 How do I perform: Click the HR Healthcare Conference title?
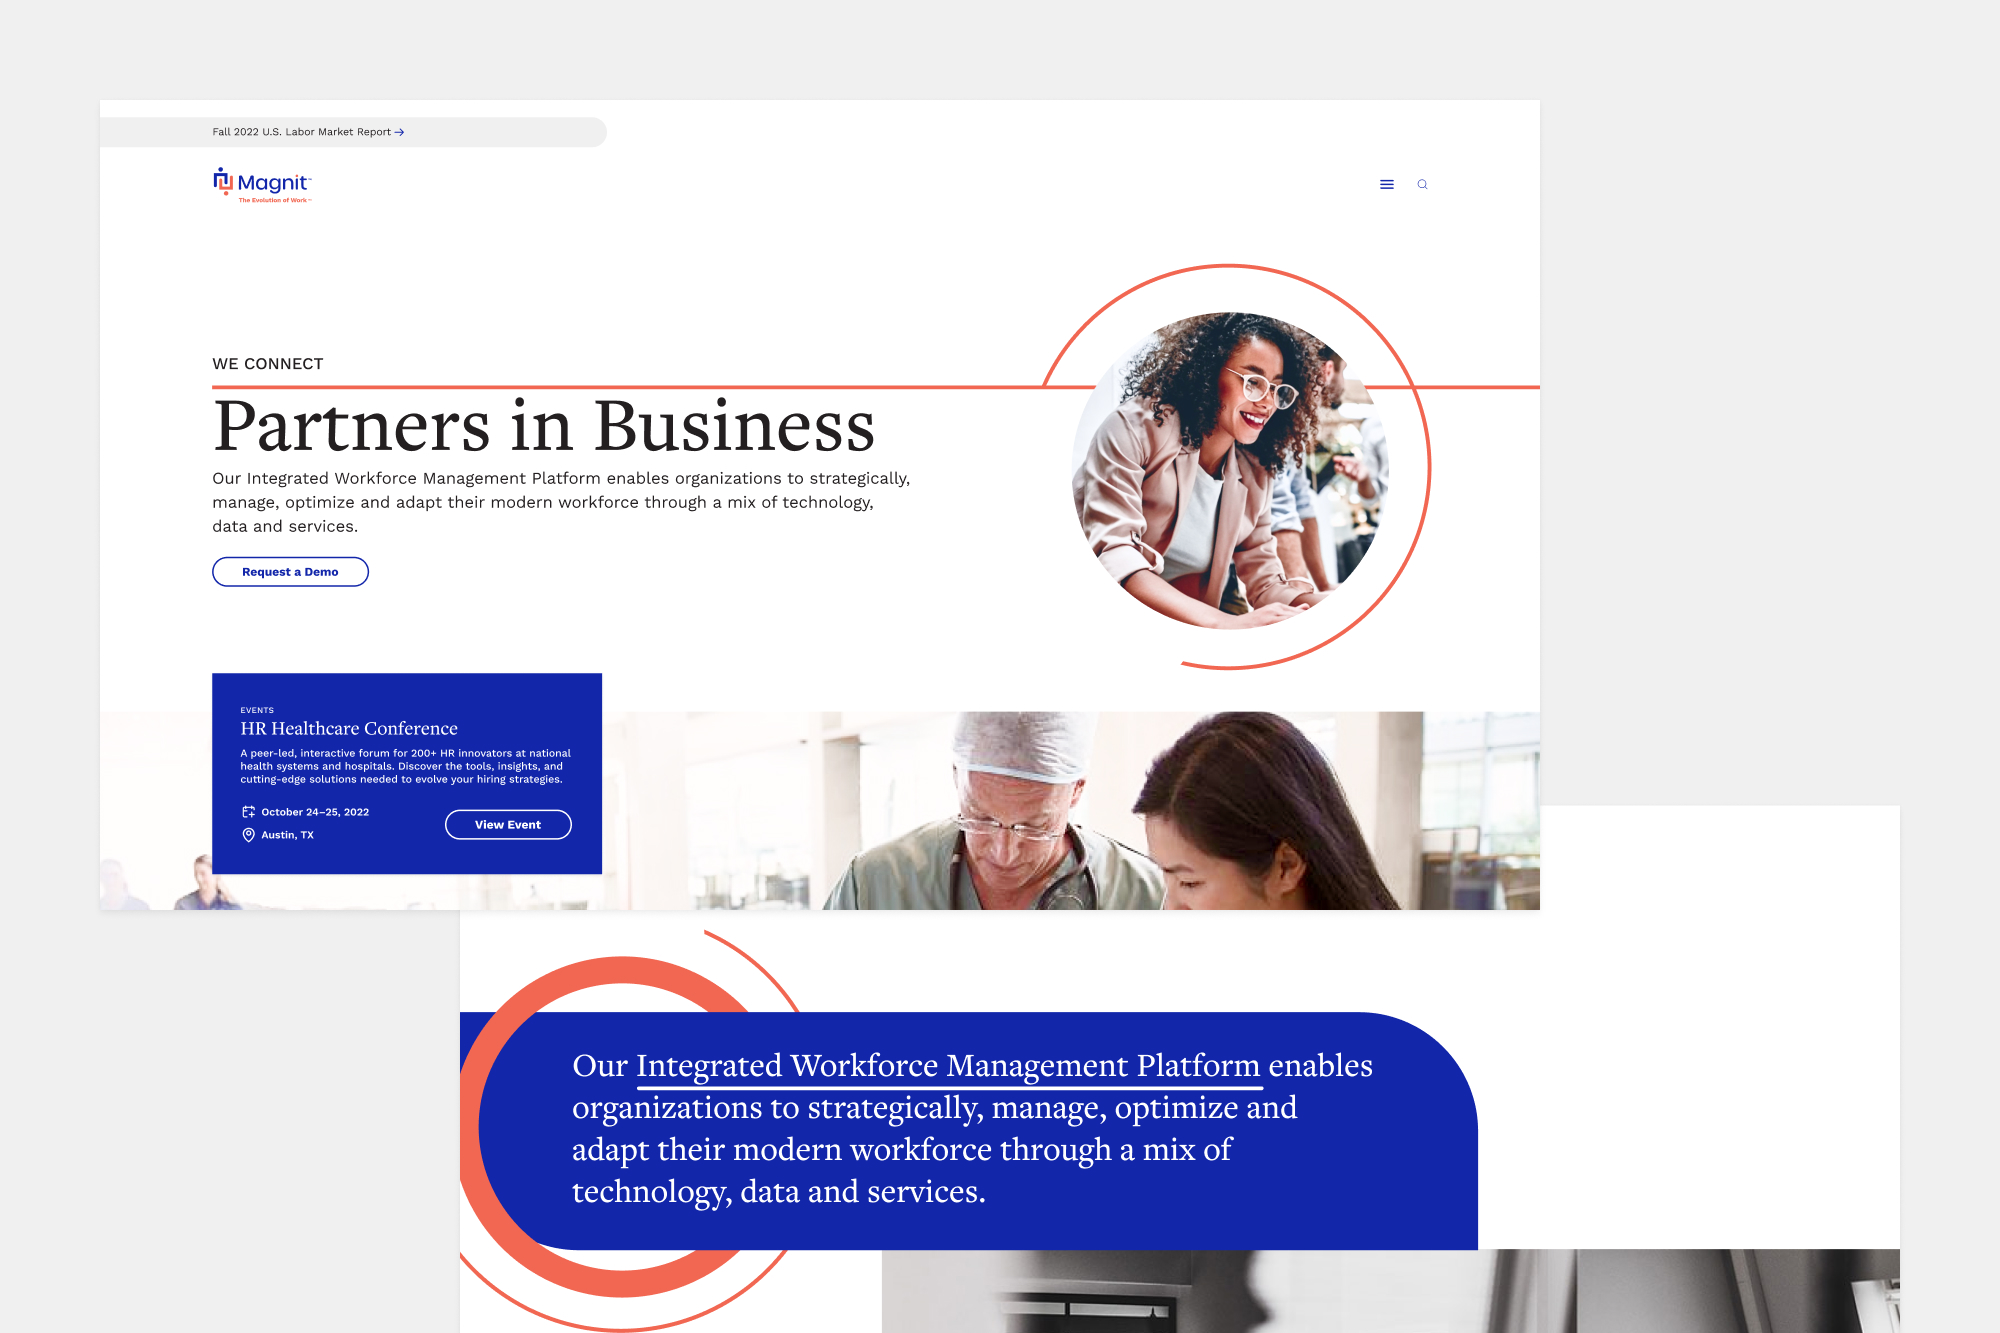pos(349,728)
